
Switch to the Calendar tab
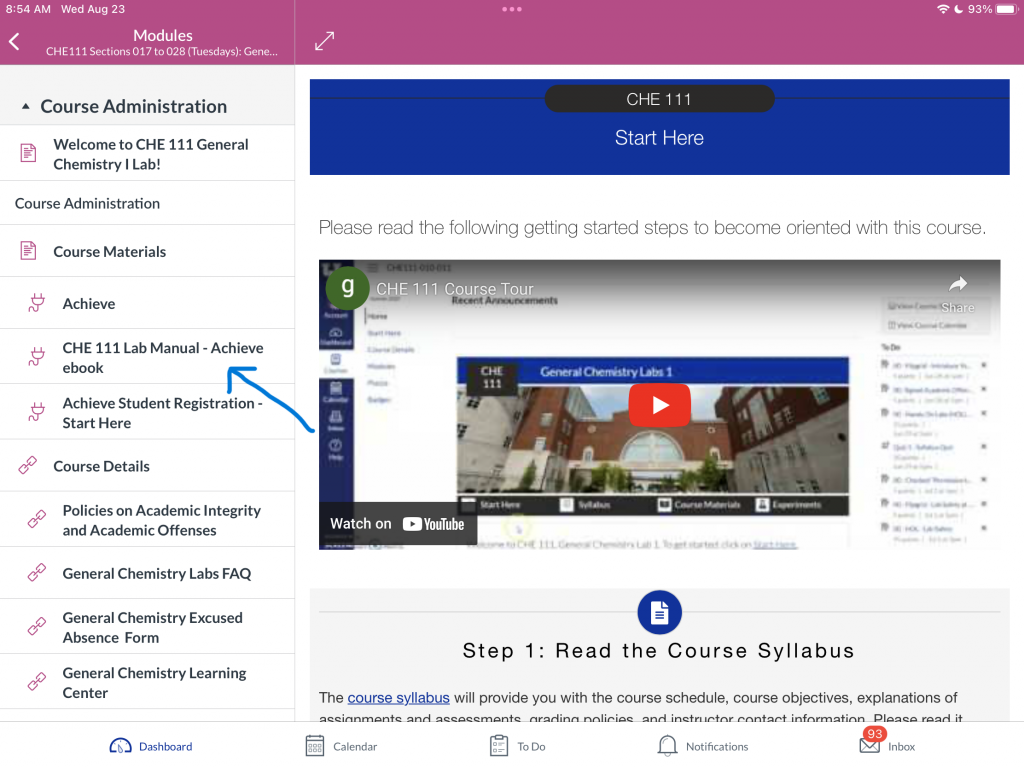341,746
